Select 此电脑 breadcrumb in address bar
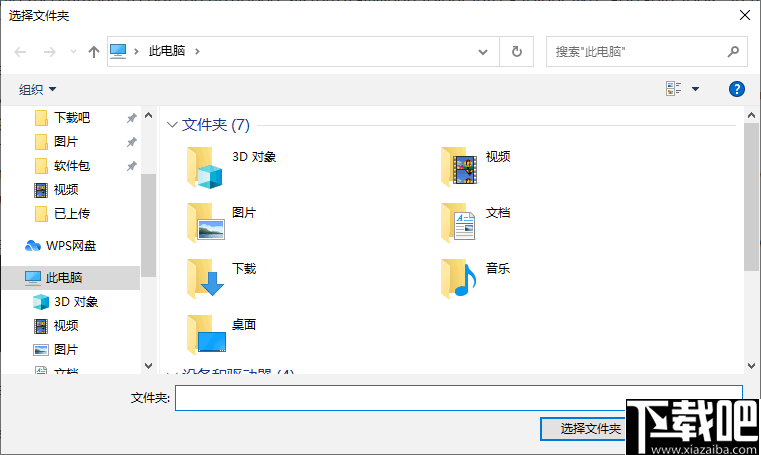The image size is (761, 455). (x=167, y=51)
